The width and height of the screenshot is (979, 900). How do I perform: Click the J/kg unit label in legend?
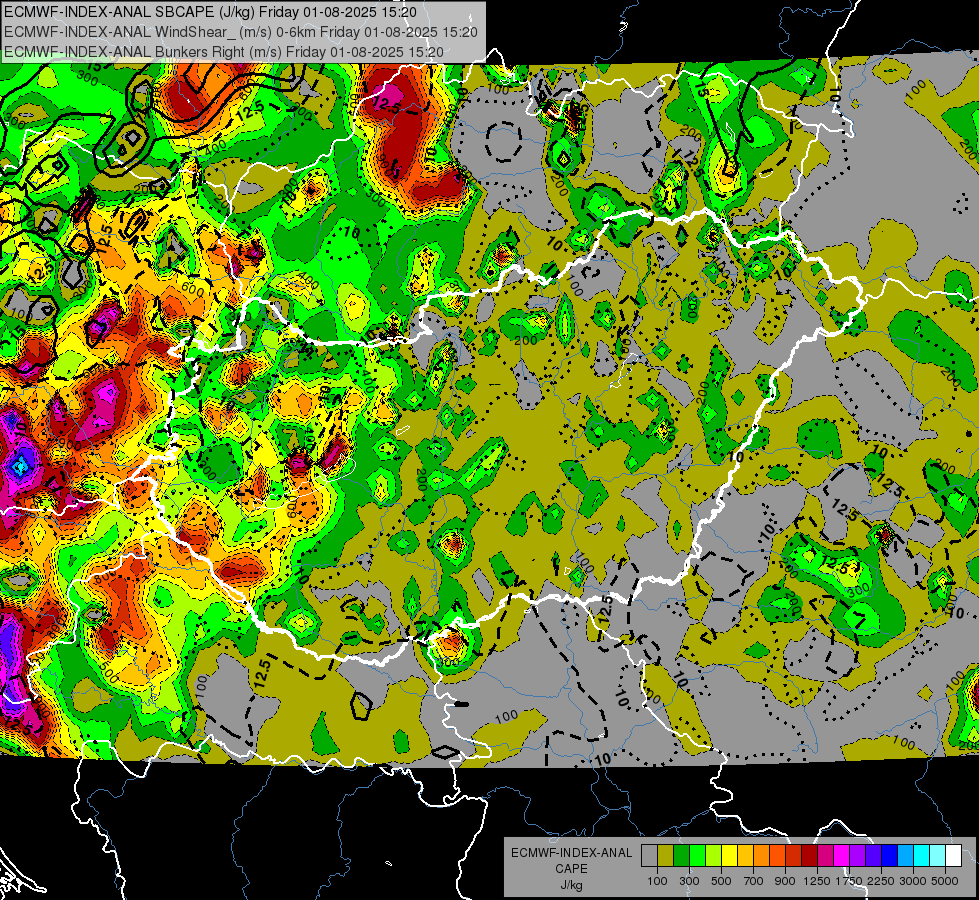571,885
